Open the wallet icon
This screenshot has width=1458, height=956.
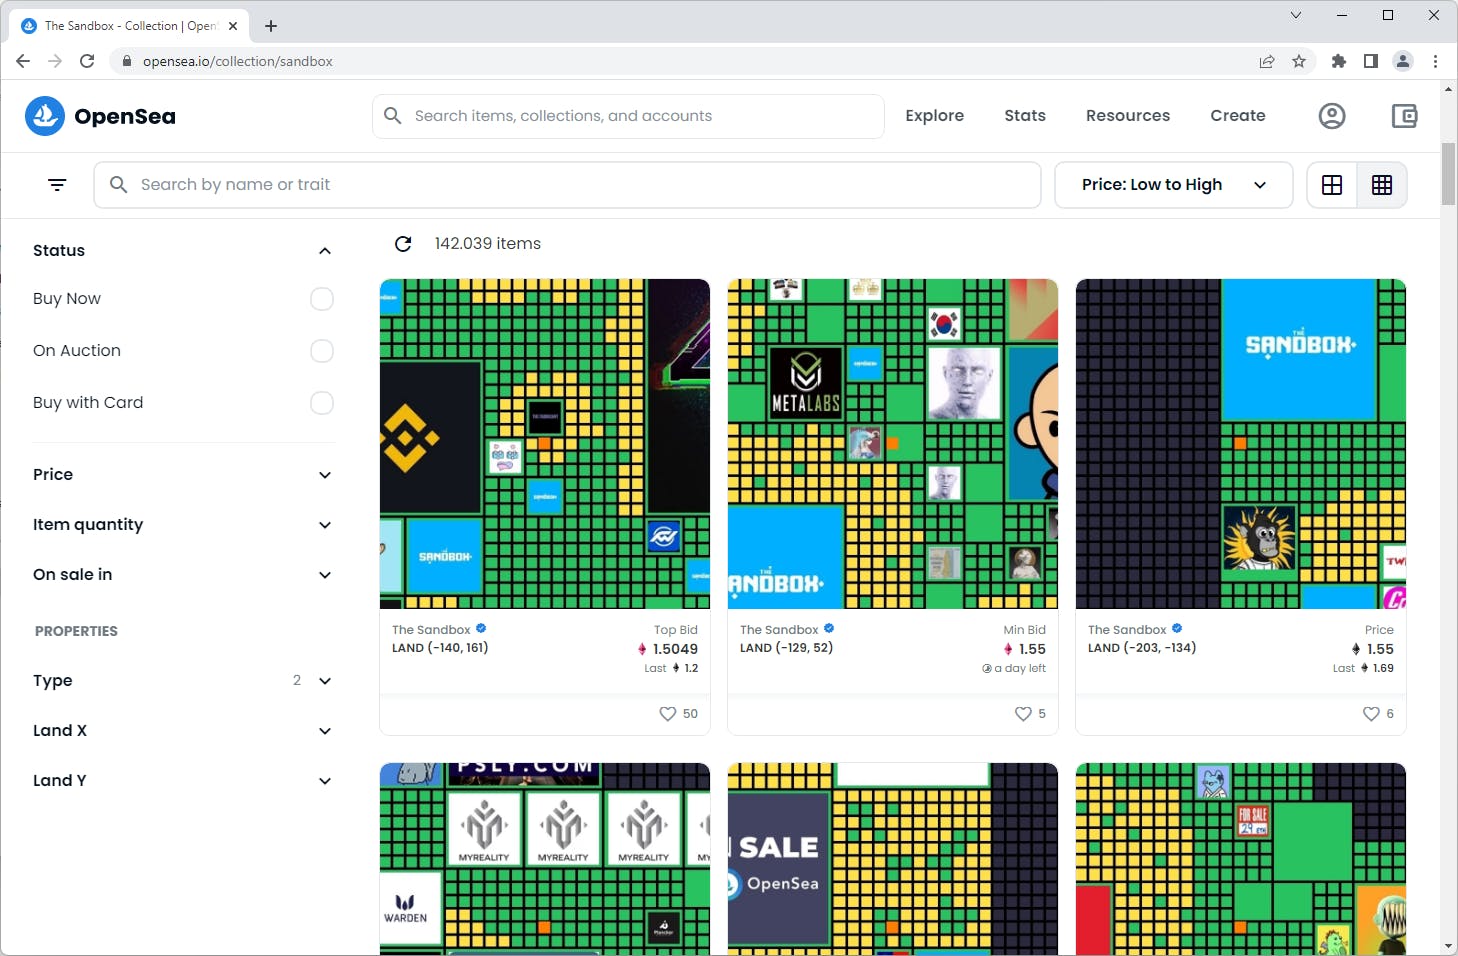point(1405,116)
